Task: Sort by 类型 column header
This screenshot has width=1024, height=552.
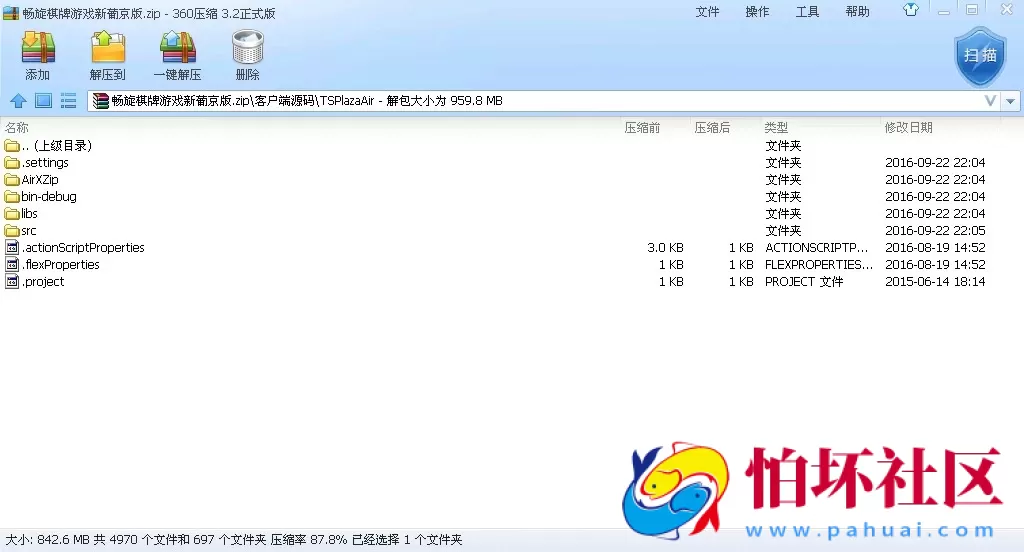Action: tap(776, 127)
